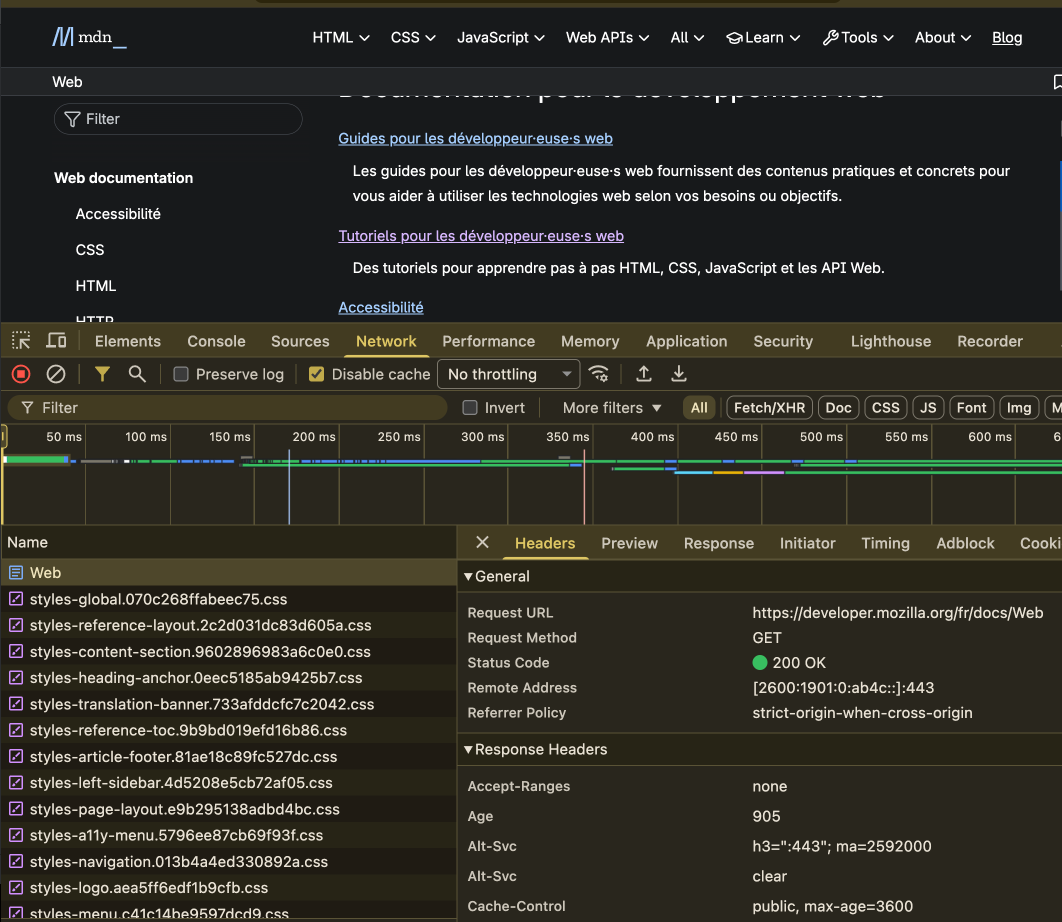This screenshot has width=1062, height=922.
Task: Show network conditions panel
Action: coord(599,373)
